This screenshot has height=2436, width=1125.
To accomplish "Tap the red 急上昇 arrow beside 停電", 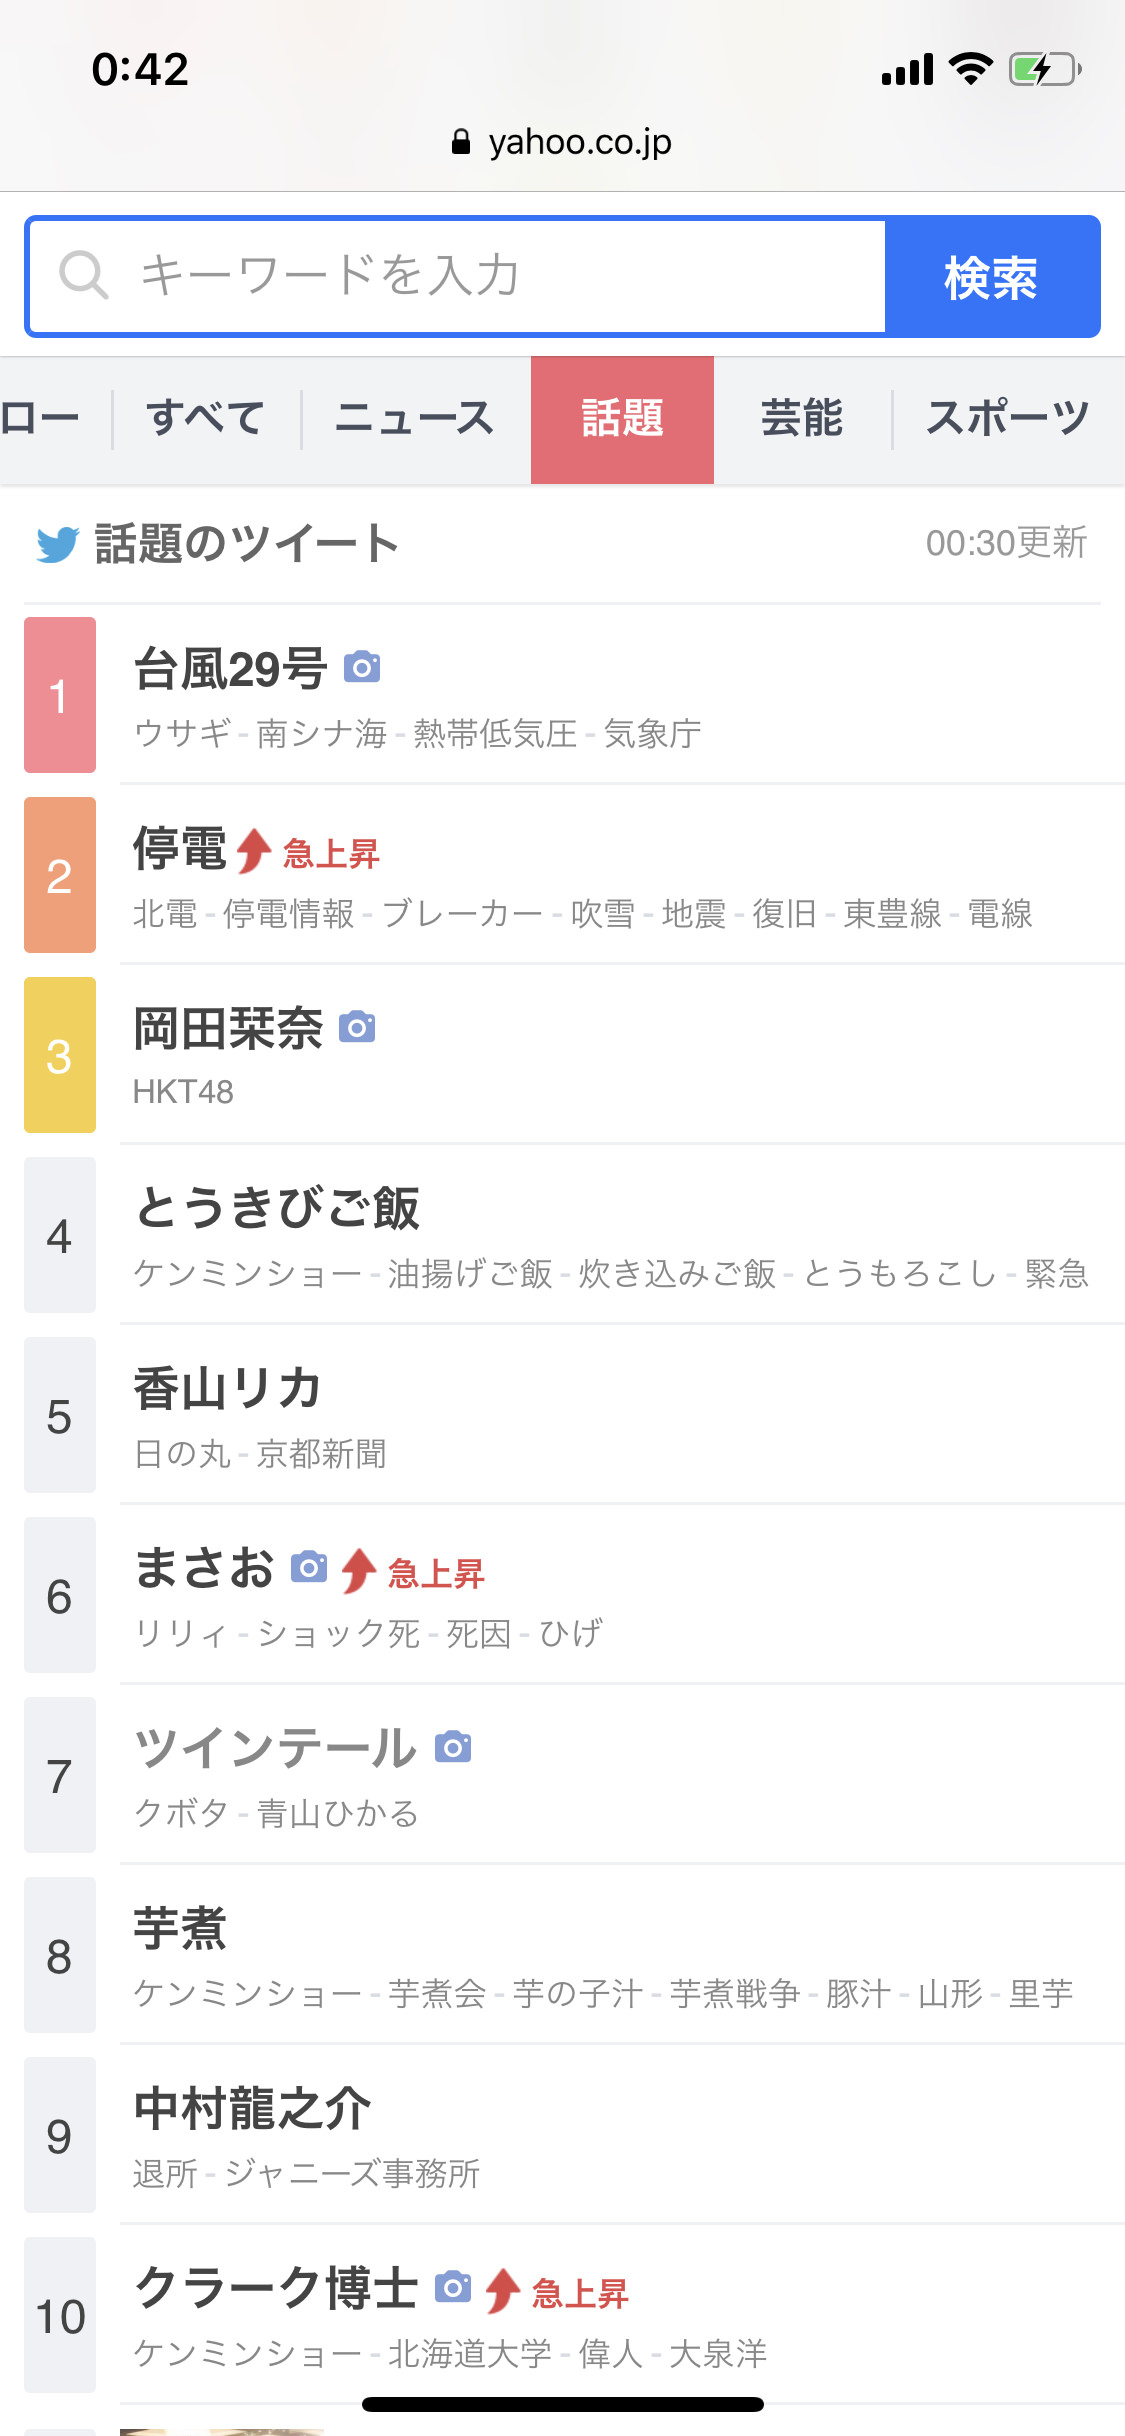I will pos(254,851).
